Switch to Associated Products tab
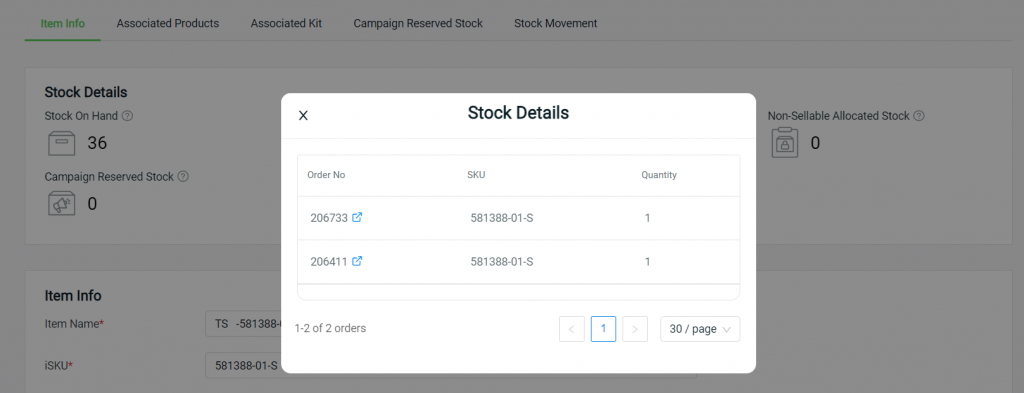Image resolution: width=1024 pixels, height=393 pixels. [x=168, y=24]
